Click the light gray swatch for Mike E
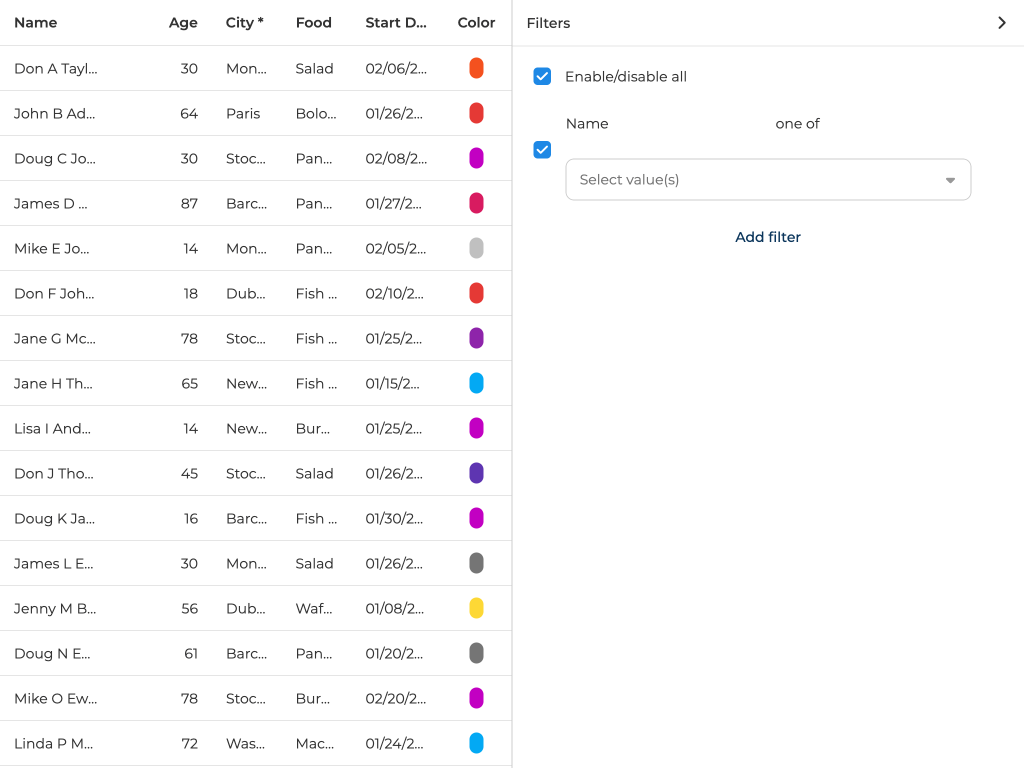Image resolution: width=1024 pixels, height=768 pixels. pyautogui.click(x=476, y=248)
